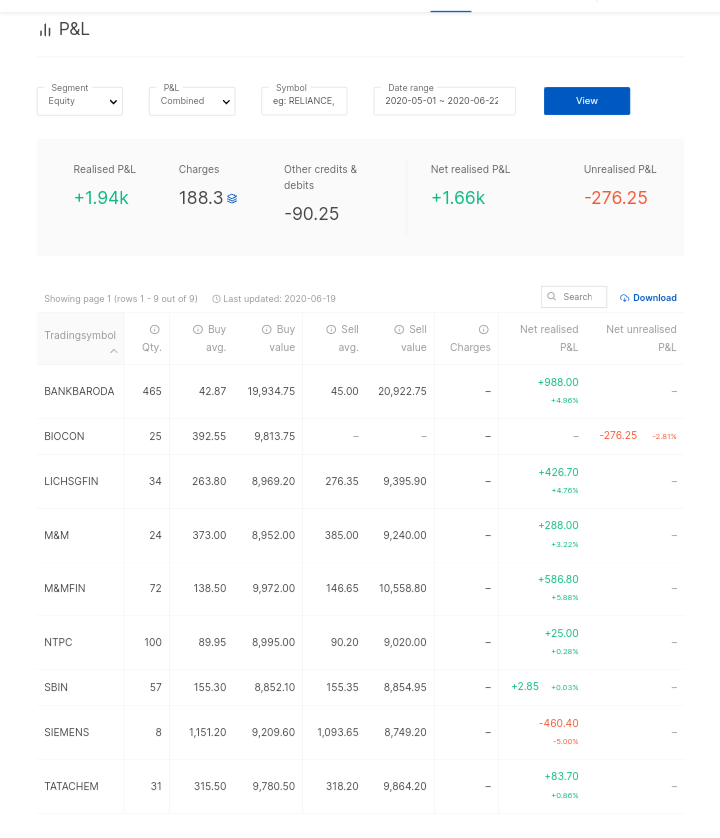This screenshot has height=838, width=720.
Task: Open charges breakdown icon next to 188.3
Action: 232,199
